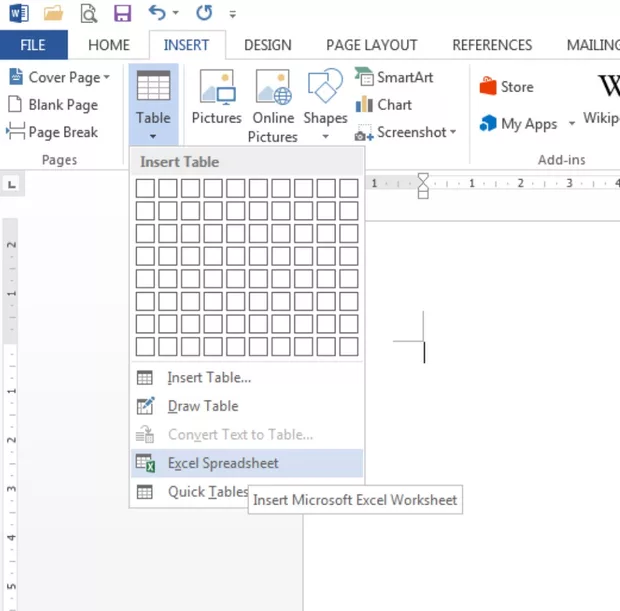Open the PAGE LAYOUT tab
620x611 pixels.
[x=370, y=45]
